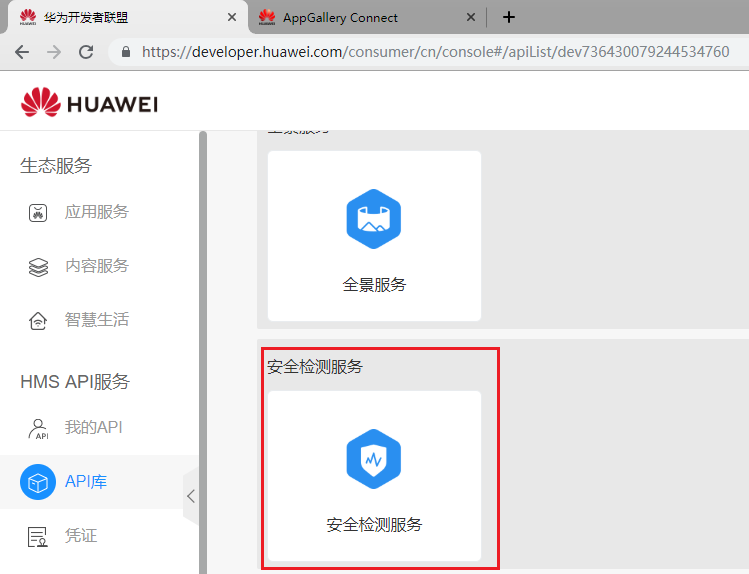Click the URL address bar
749x574 pixels.
coord(435,52)
